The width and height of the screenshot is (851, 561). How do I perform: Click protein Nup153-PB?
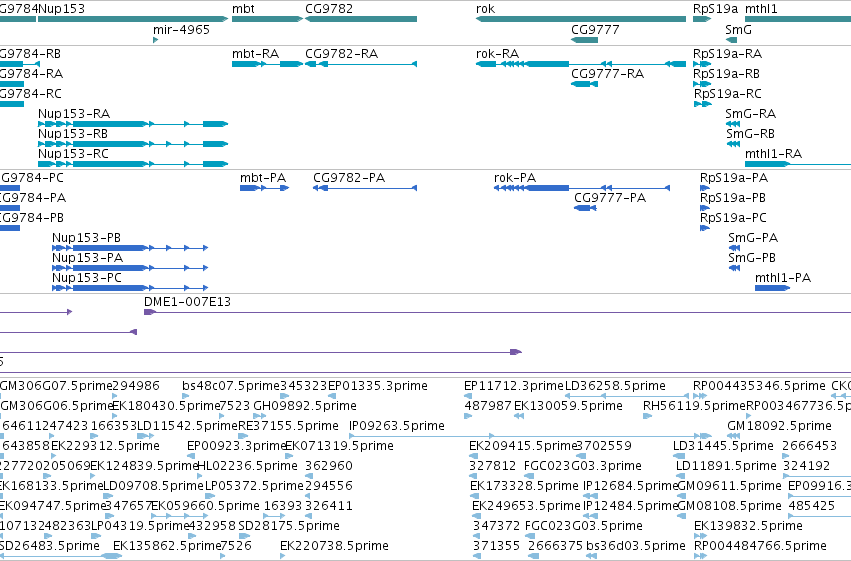86,238
